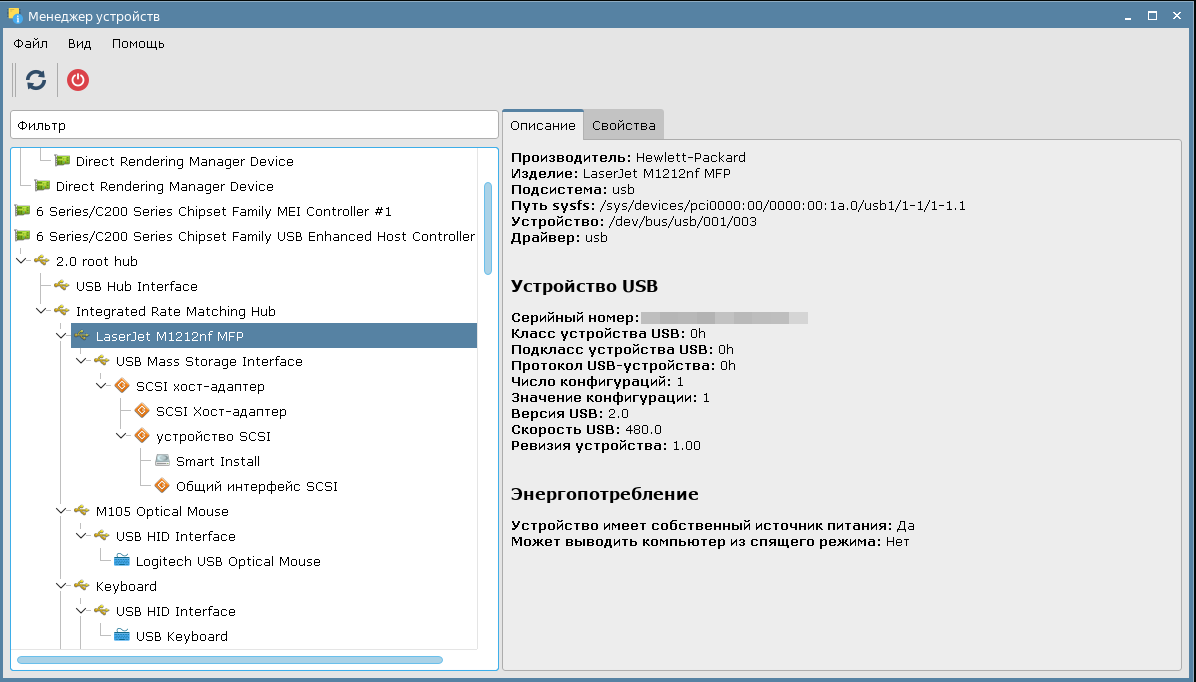Viewport: 1196px width, 682px height.
Task: Select the USB Mass Storage Interface item
Action: 208,361
